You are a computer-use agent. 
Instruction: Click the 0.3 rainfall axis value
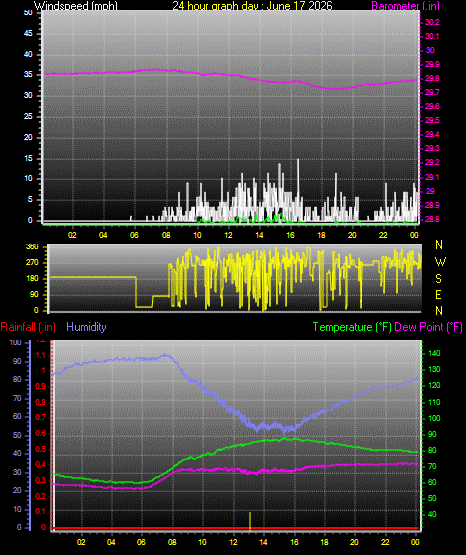tap(41, 481)
